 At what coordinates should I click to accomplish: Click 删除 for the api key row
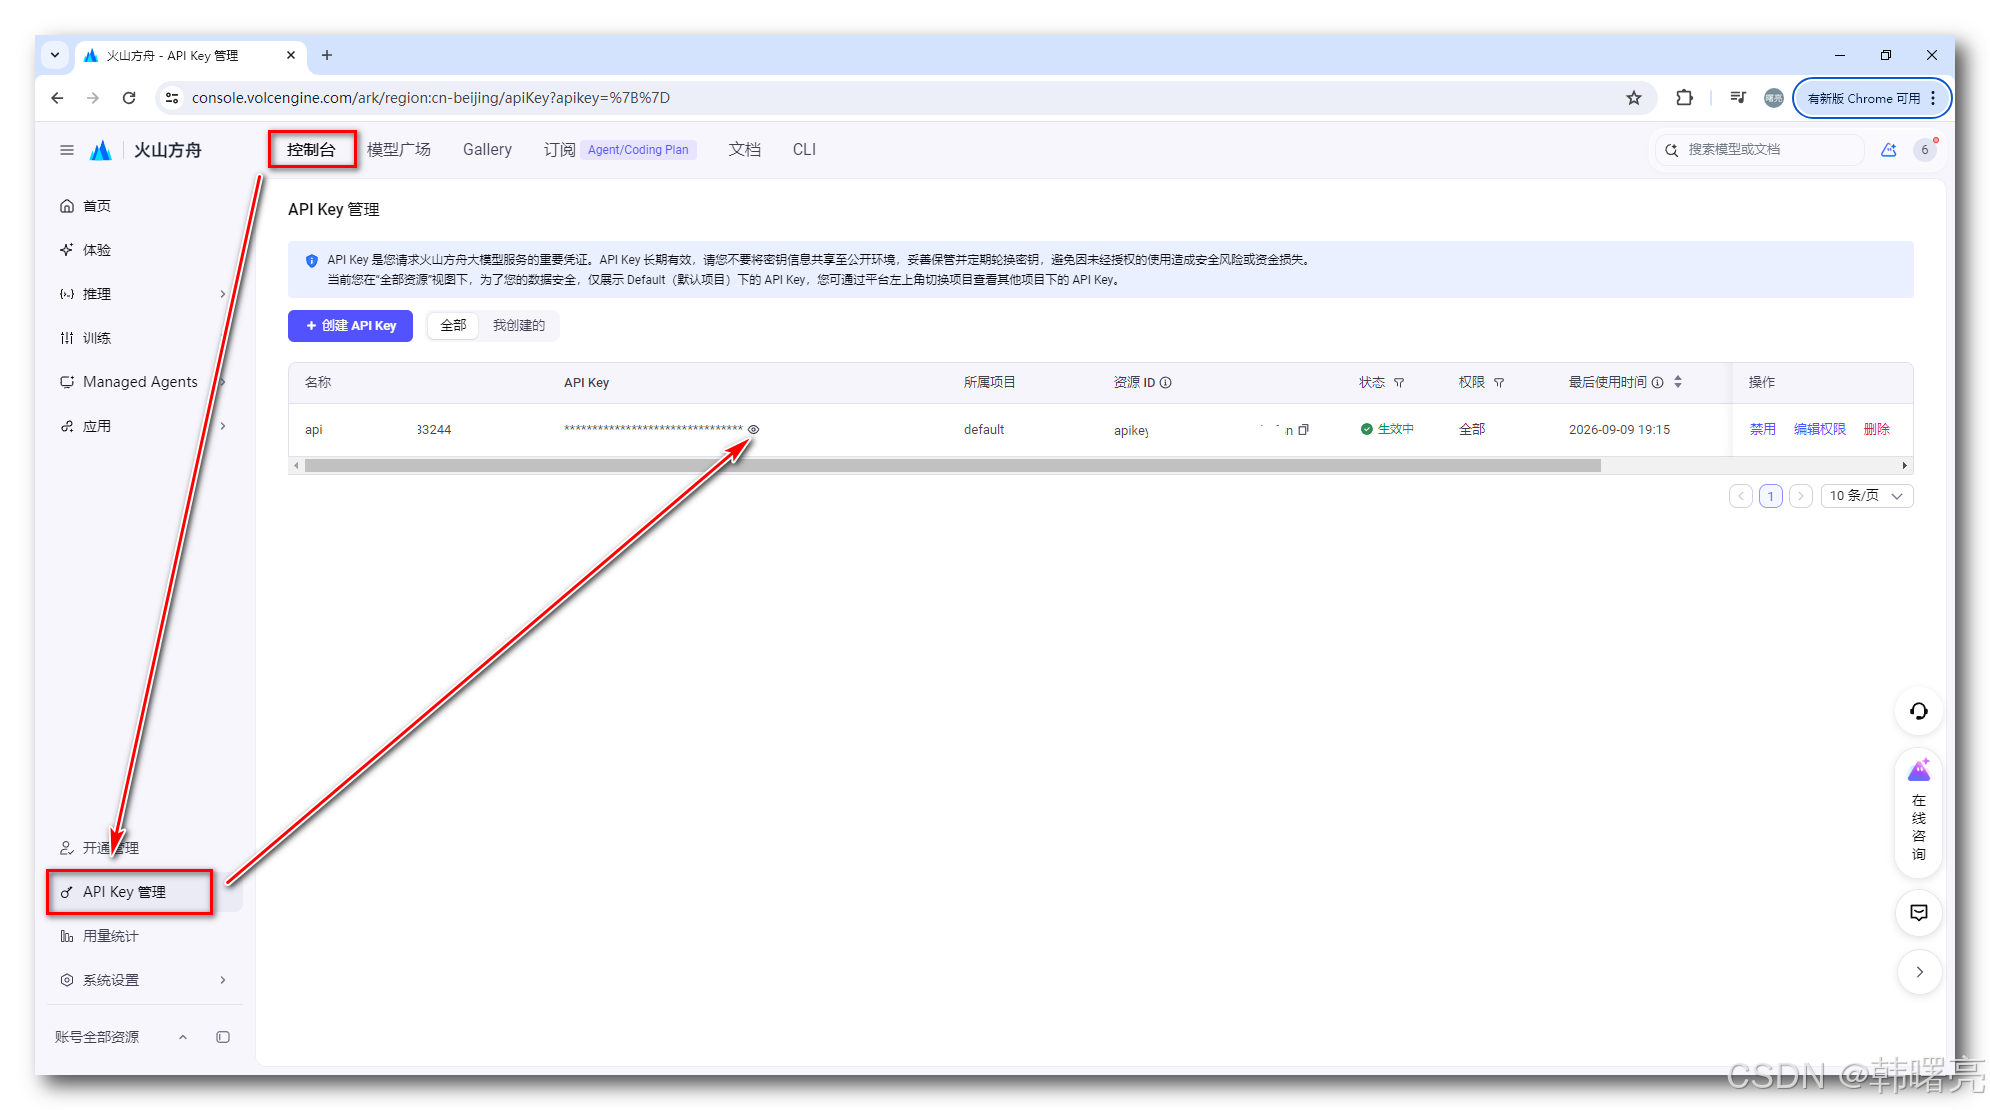(x=1877, y=429)
